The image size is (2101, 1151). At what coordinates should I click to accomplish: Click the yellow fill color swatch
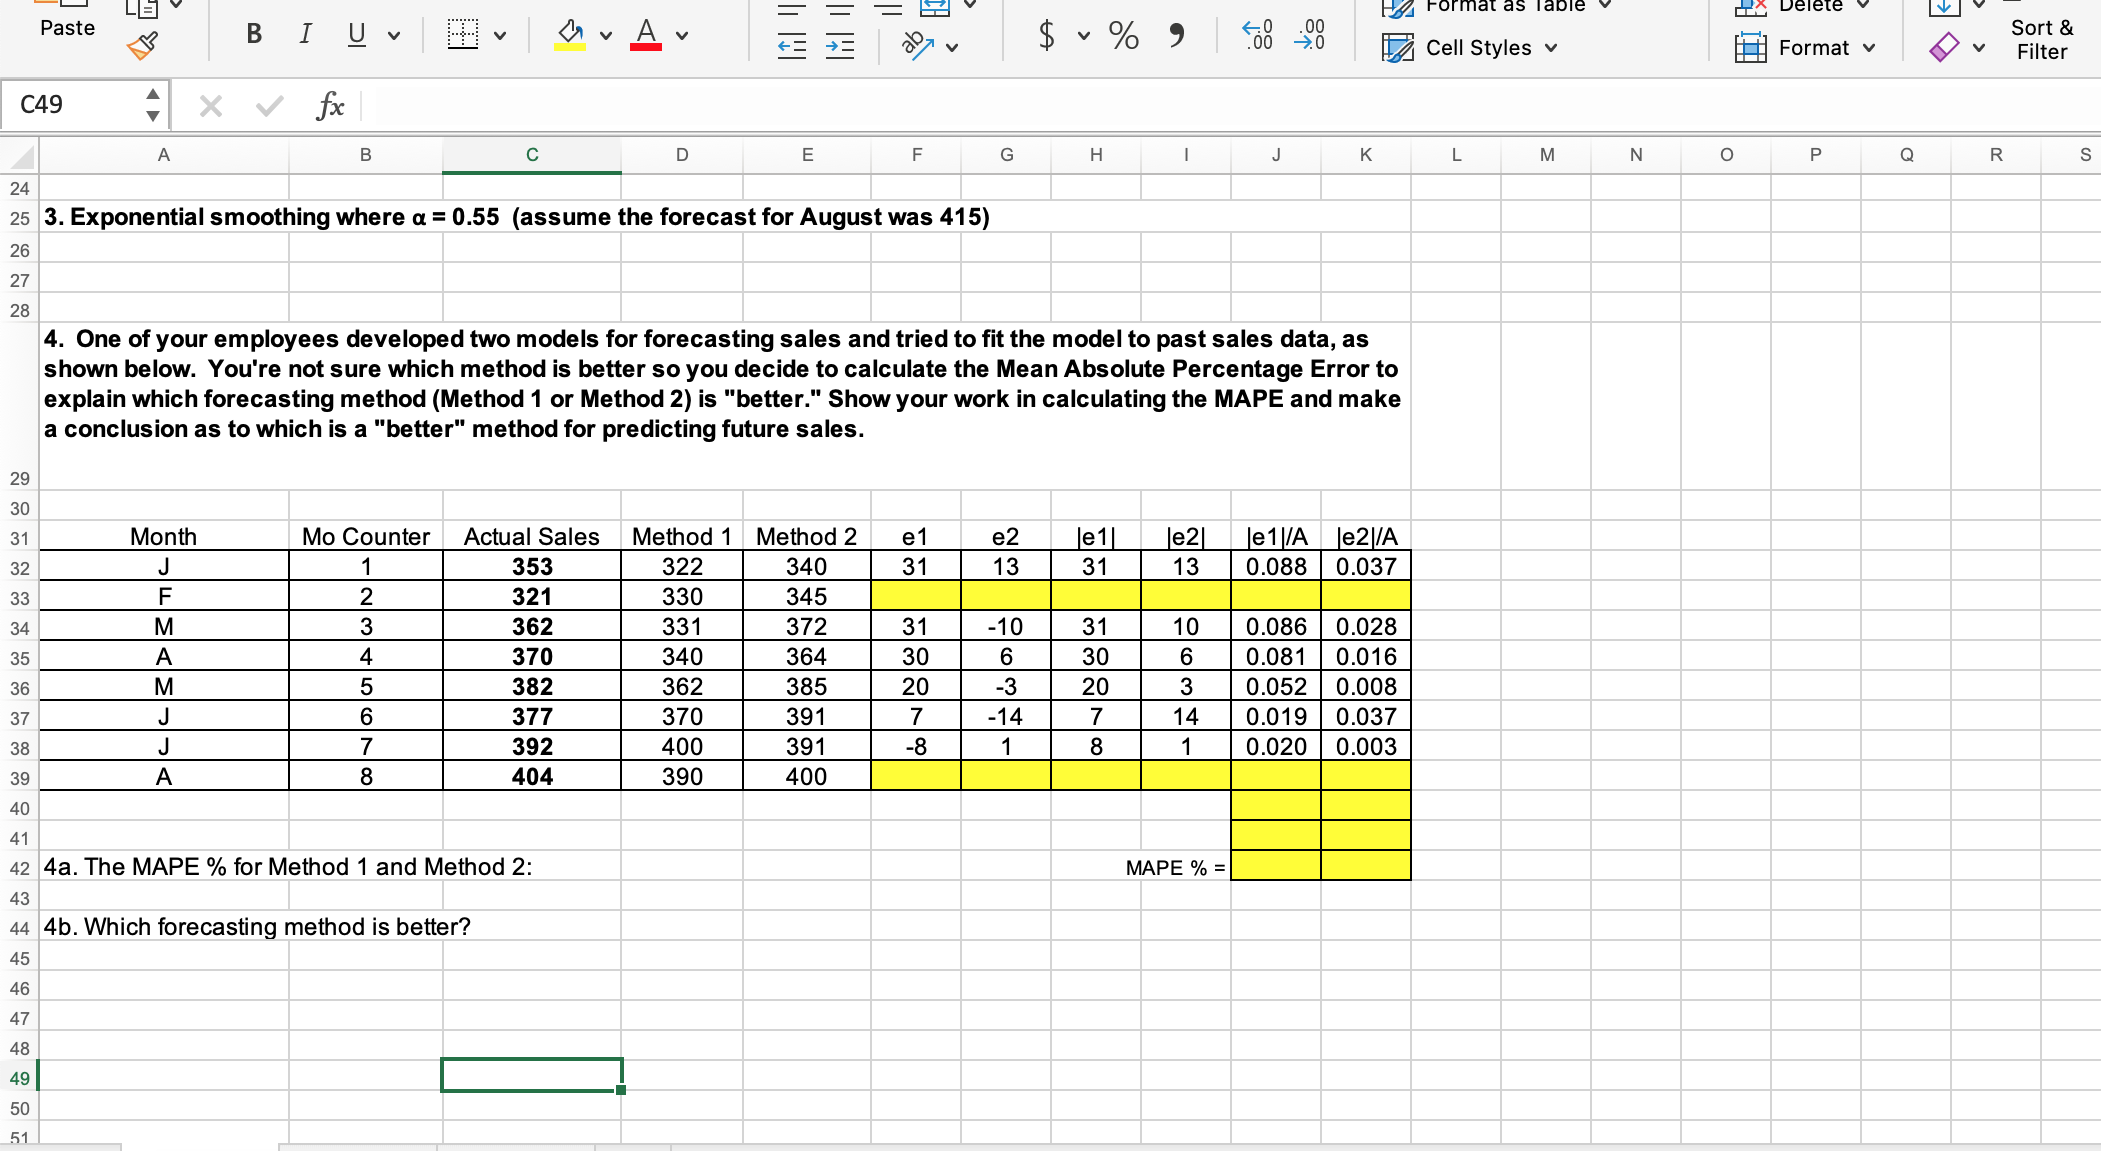570,45
